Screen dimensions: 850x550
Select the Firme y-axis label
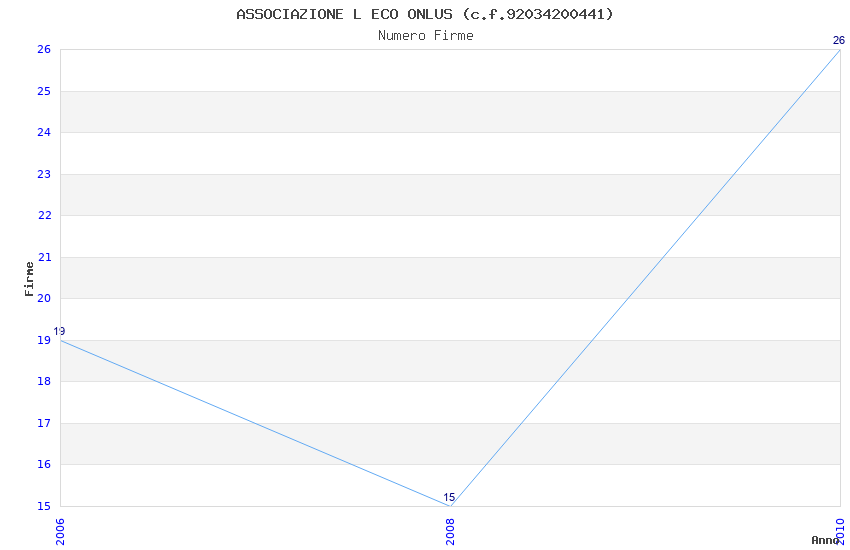click(29, 279)
